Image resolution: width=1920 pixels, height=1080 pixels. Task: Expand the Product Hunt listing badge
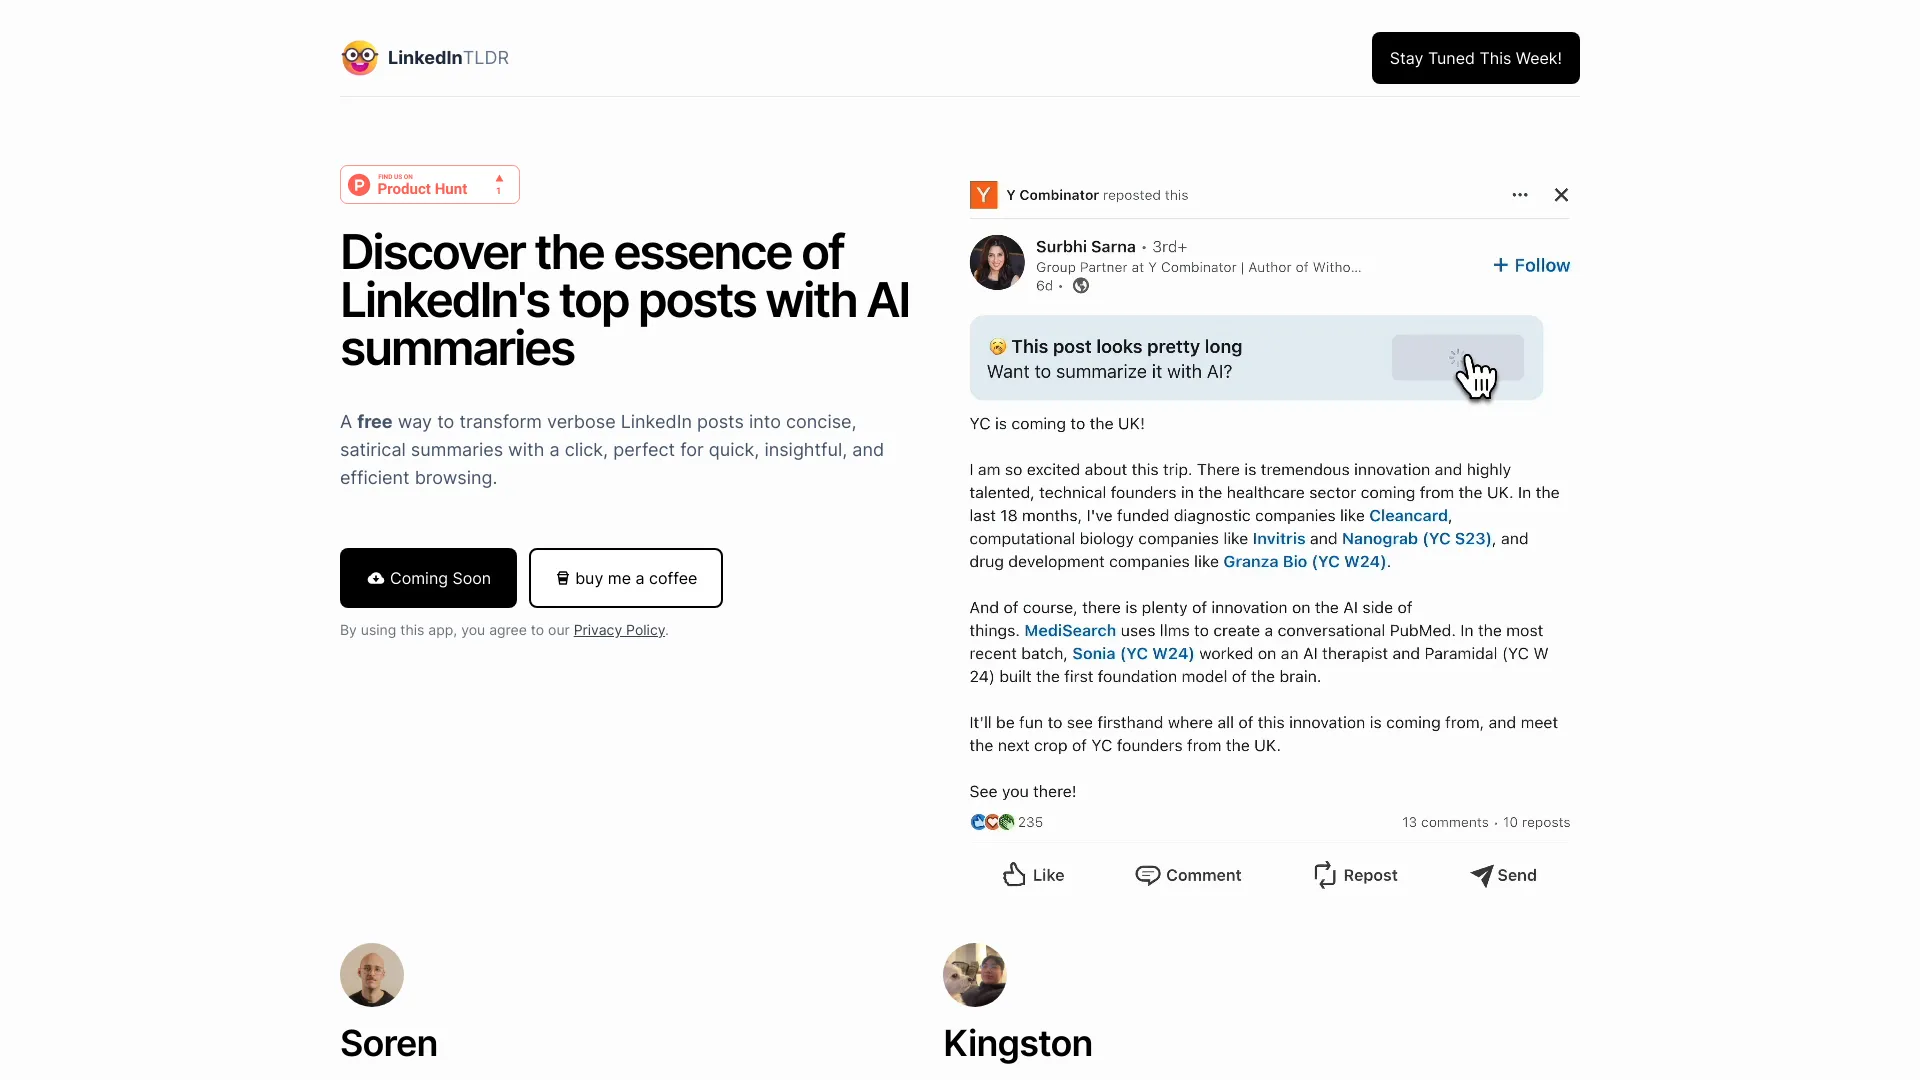point(430,185)
